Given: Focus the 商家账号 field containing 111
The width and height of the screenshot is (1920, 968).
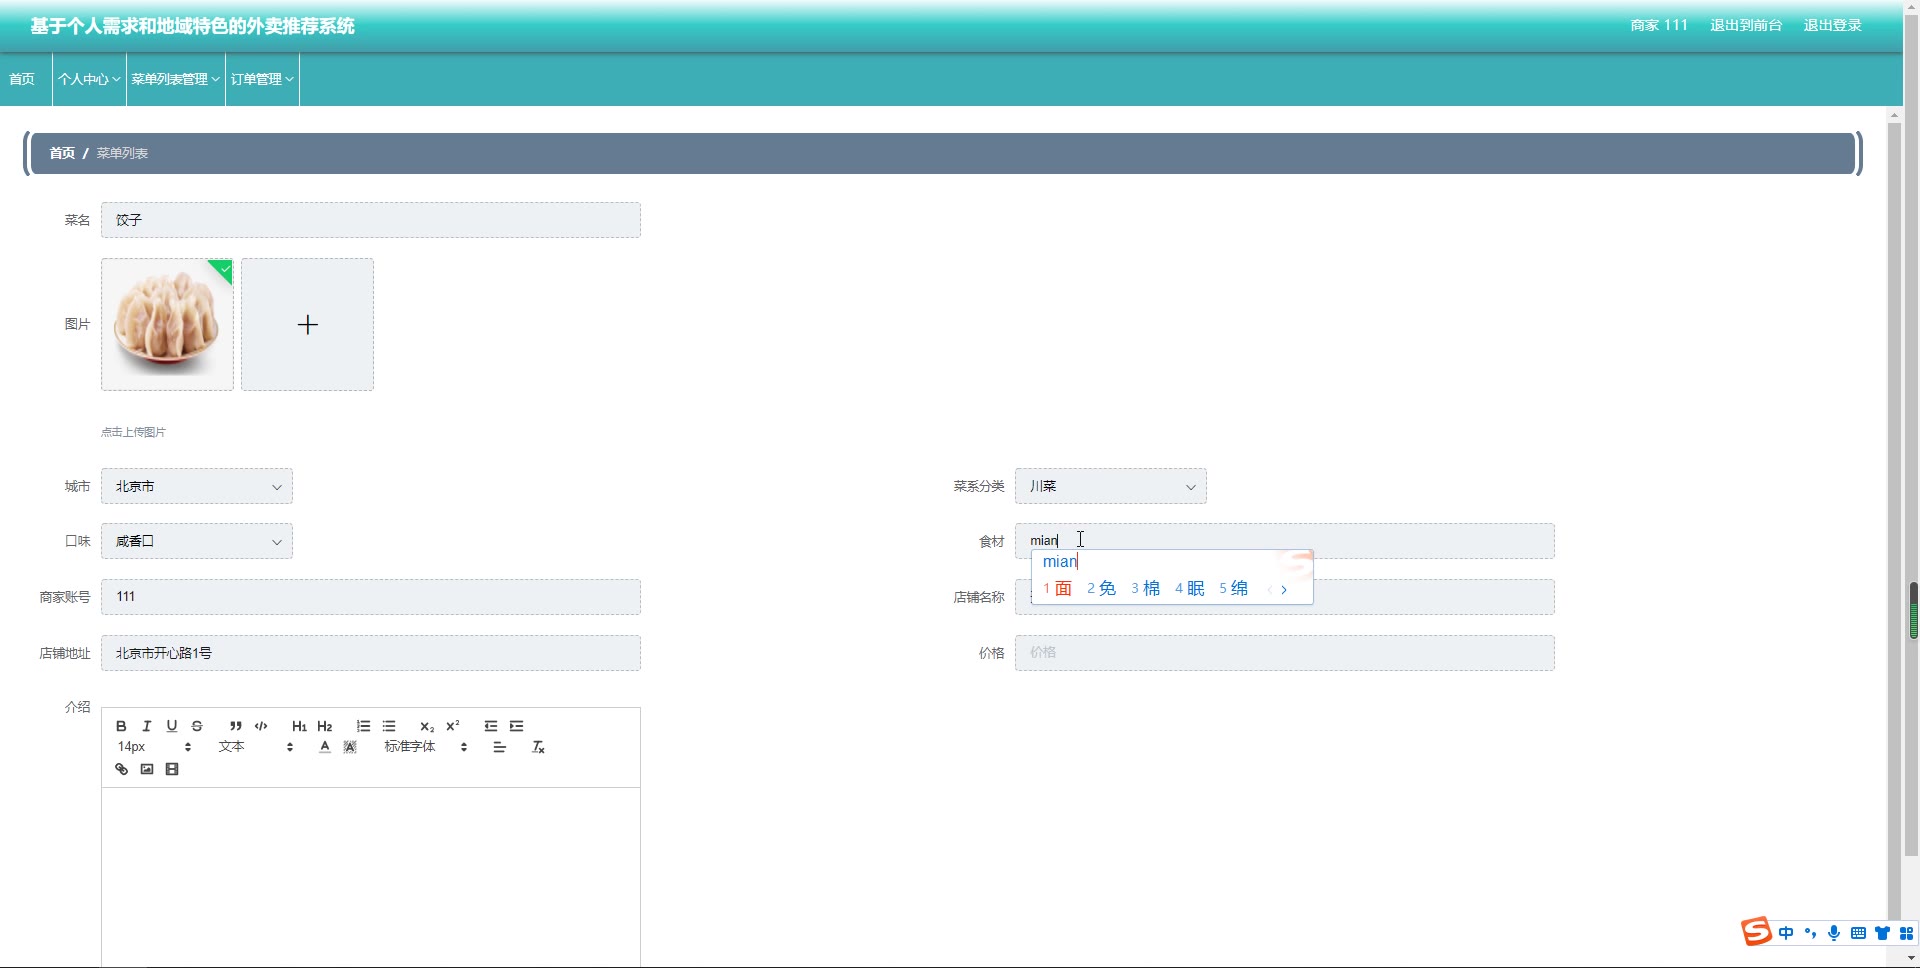Looking at the screenshot, I should [371, 597].
